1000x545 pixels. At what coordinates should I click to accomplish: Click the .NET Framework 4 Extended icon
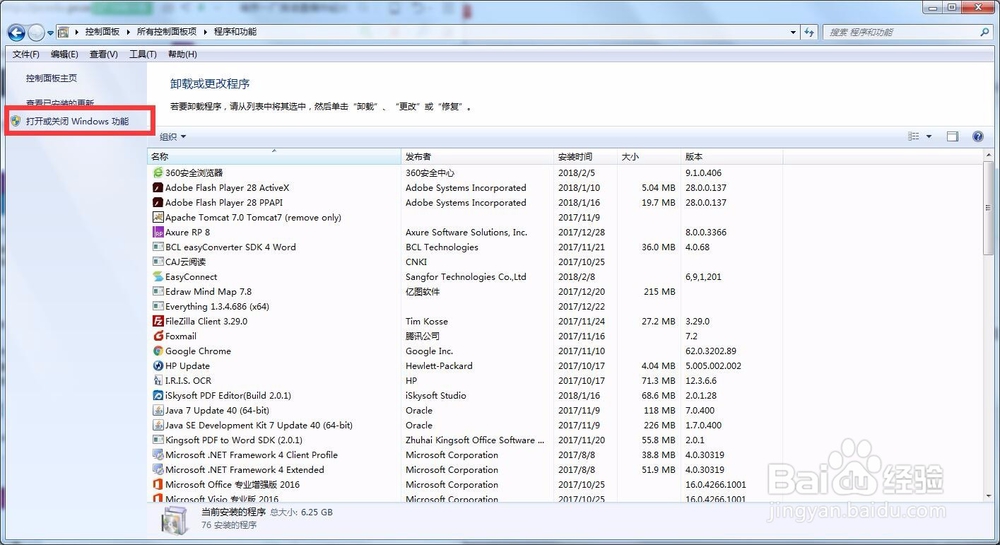click(158, 469)
